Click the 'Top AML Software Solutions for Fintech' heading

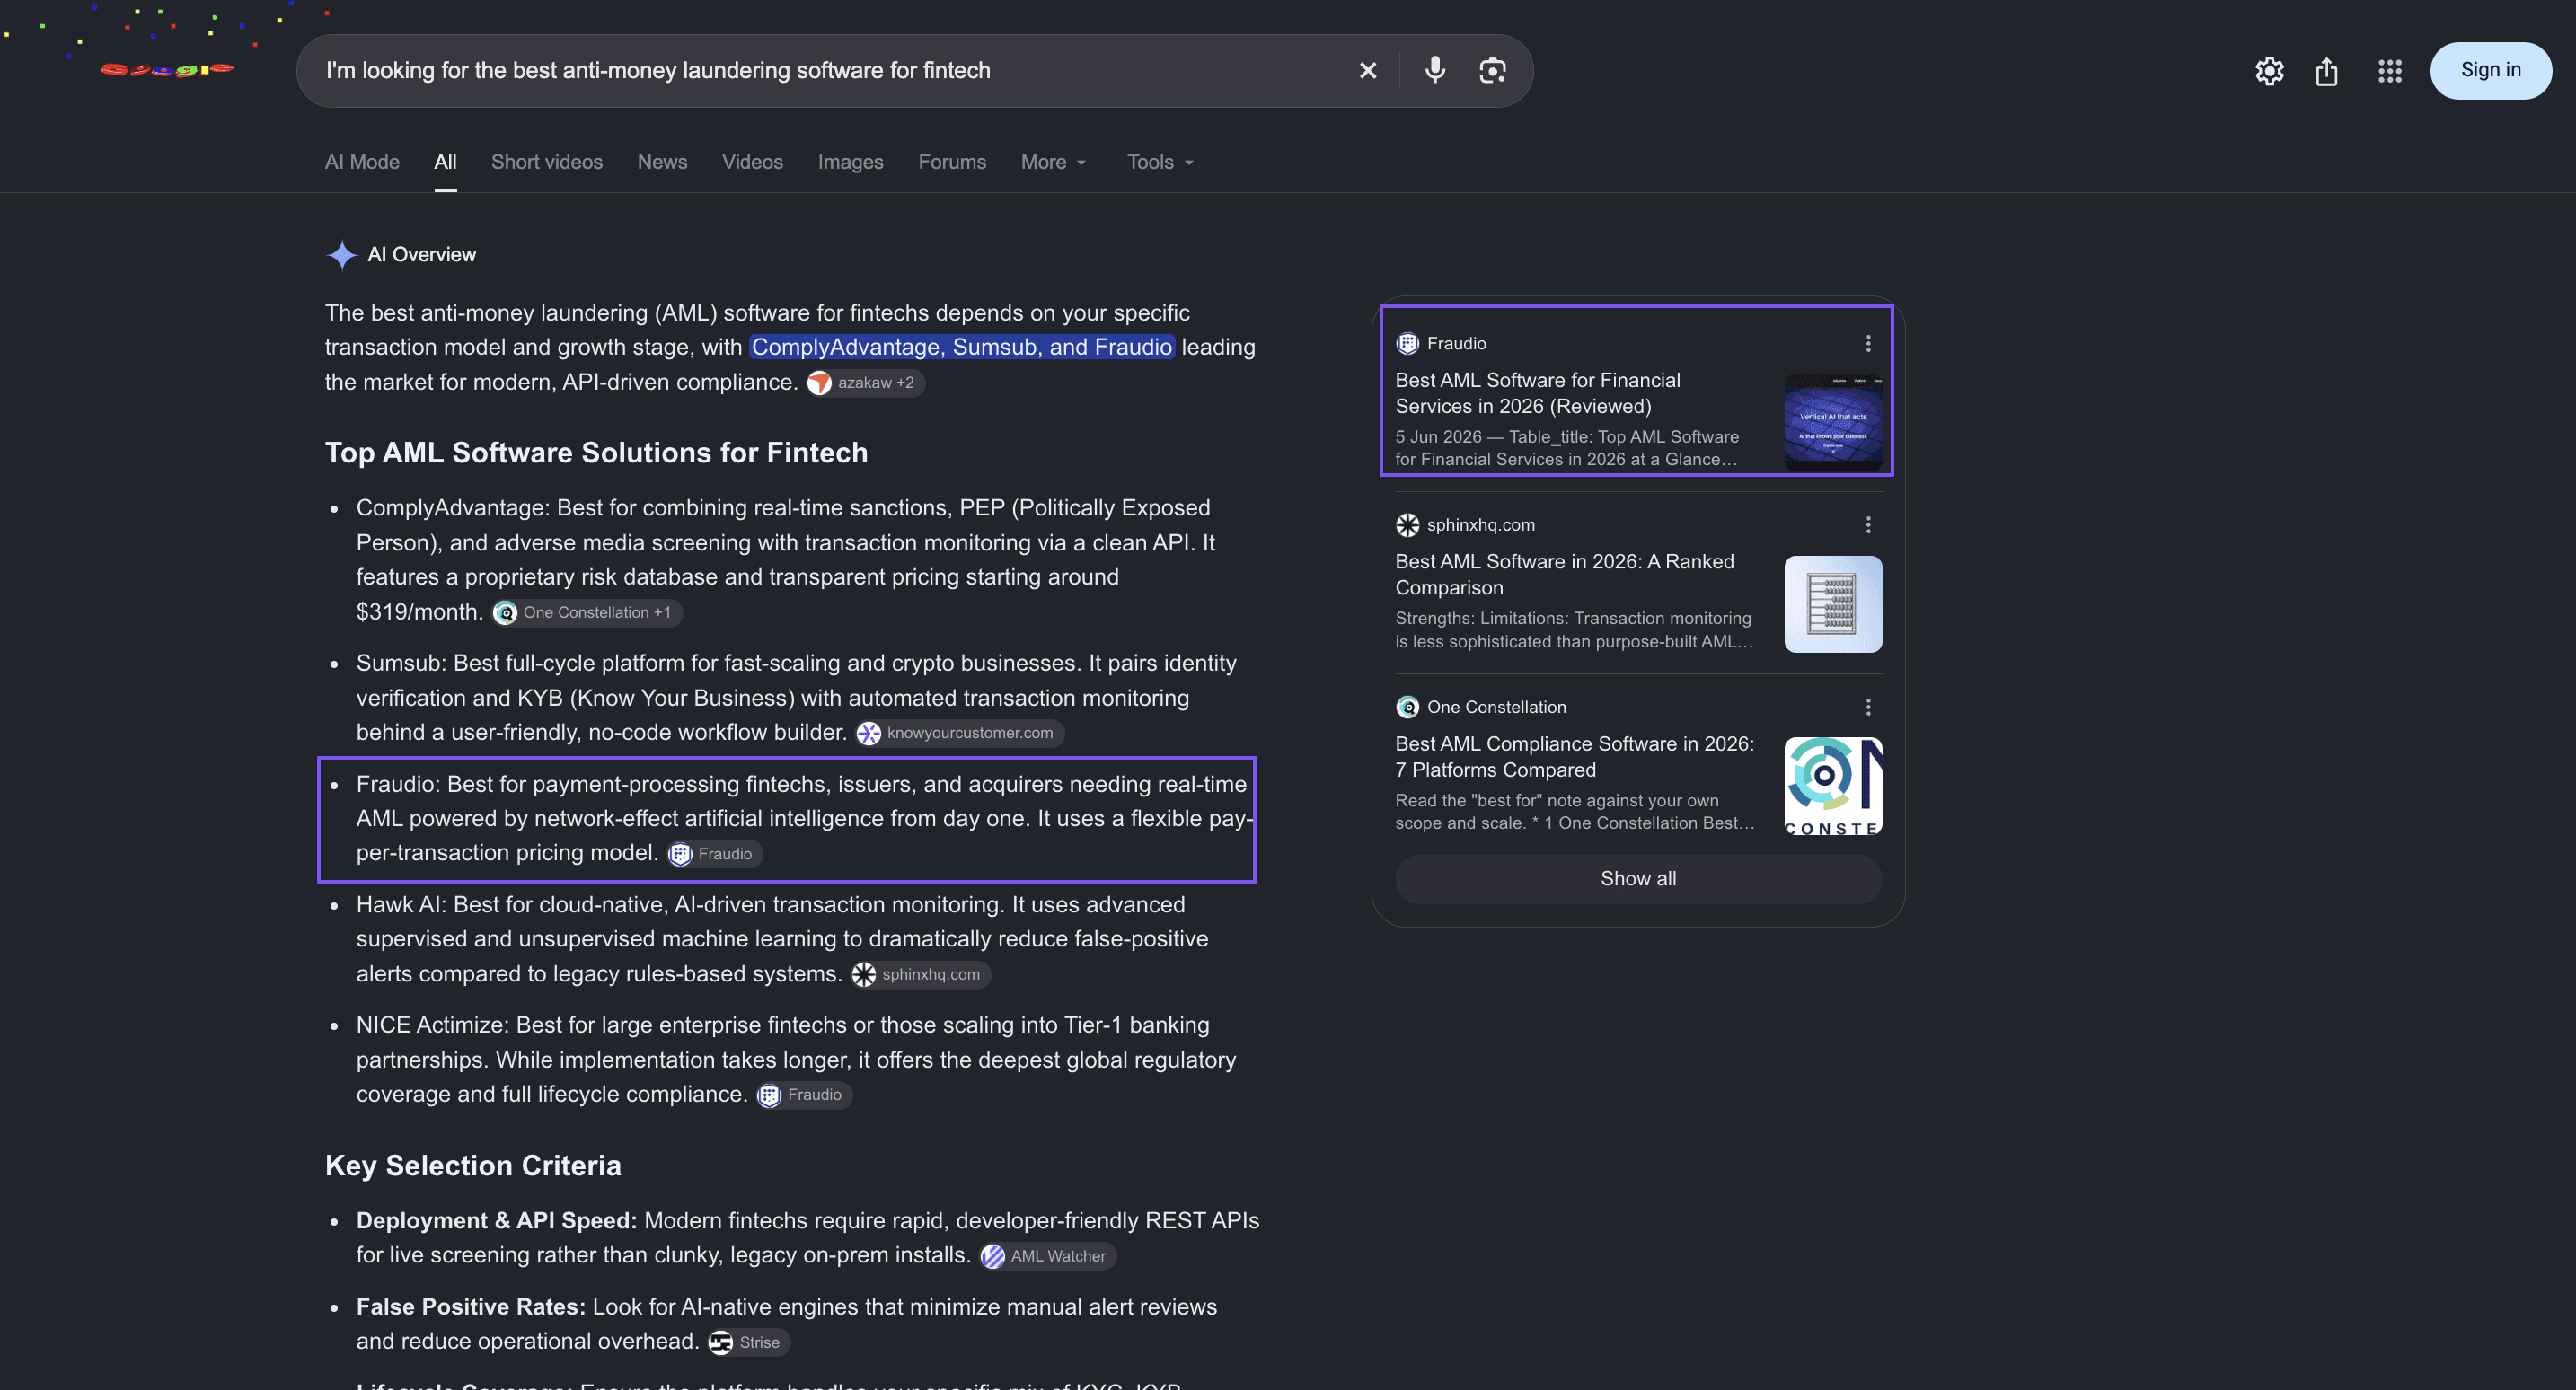tap(596, 453)
